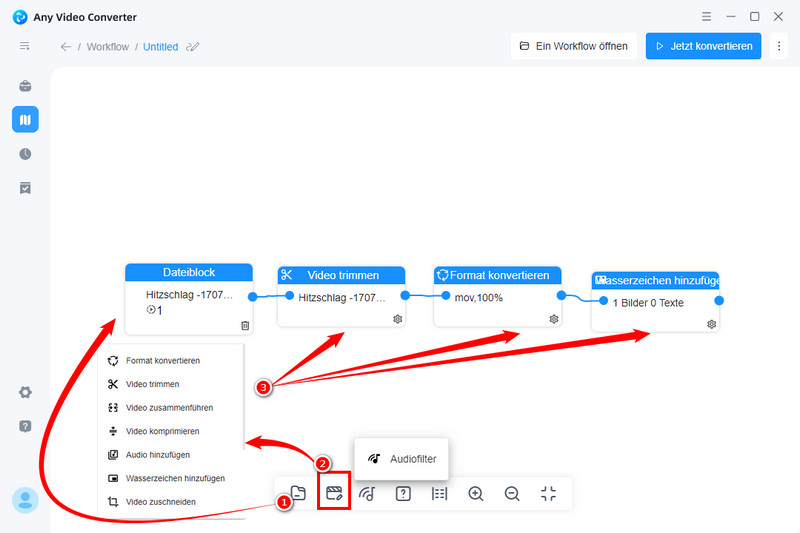Viewport: 800px width, 533px height.
Task: Click input connector of Format konvertieren node
Action: pyautogui.click(x=445, y=295)
